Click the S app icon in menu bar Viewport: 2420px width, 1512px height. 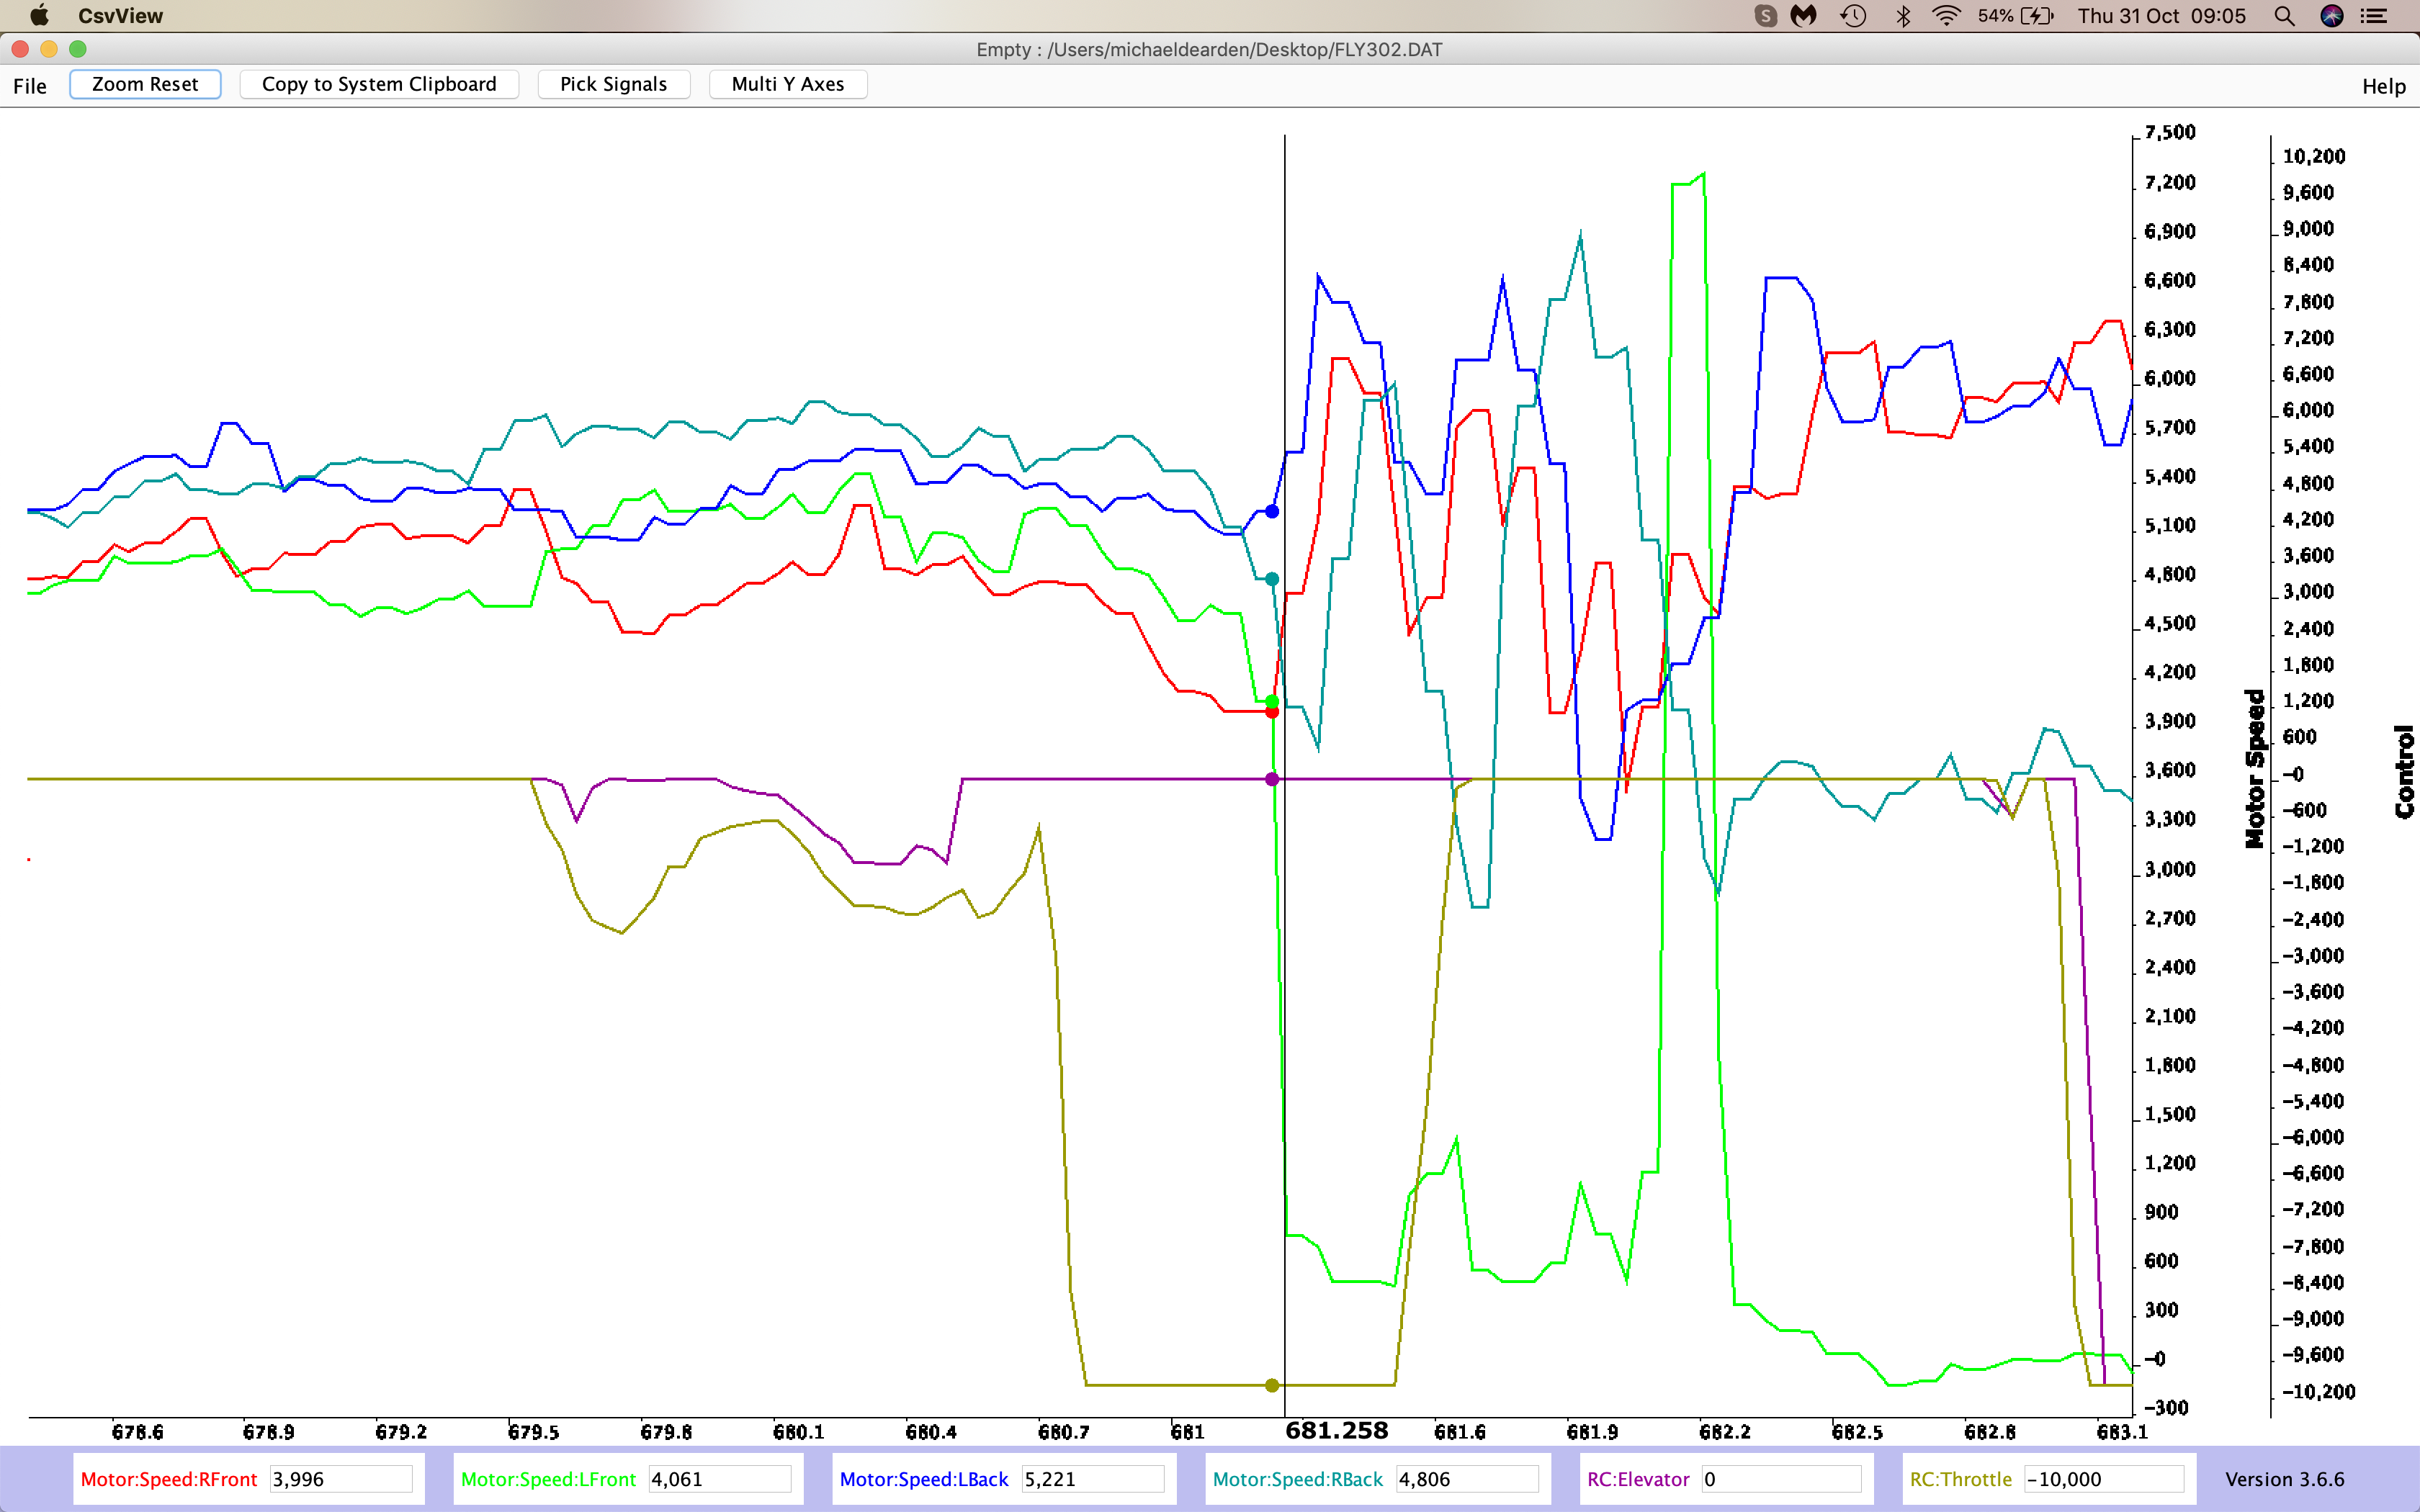tap(1766, 15)
